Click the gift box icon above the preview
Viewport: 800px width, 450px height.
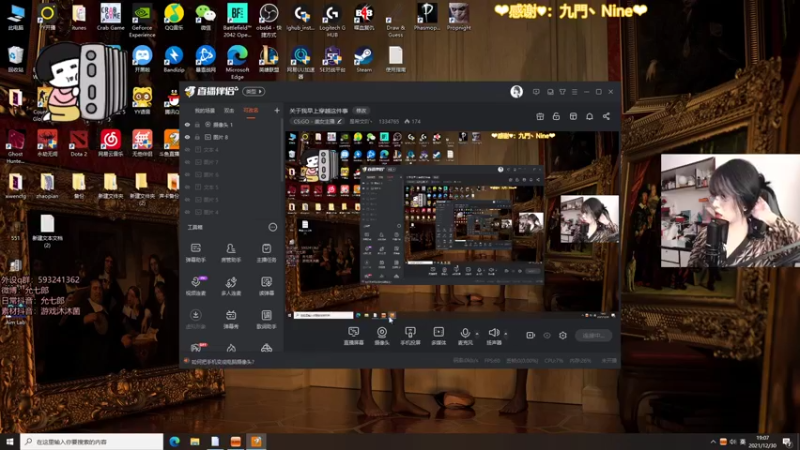540,116
